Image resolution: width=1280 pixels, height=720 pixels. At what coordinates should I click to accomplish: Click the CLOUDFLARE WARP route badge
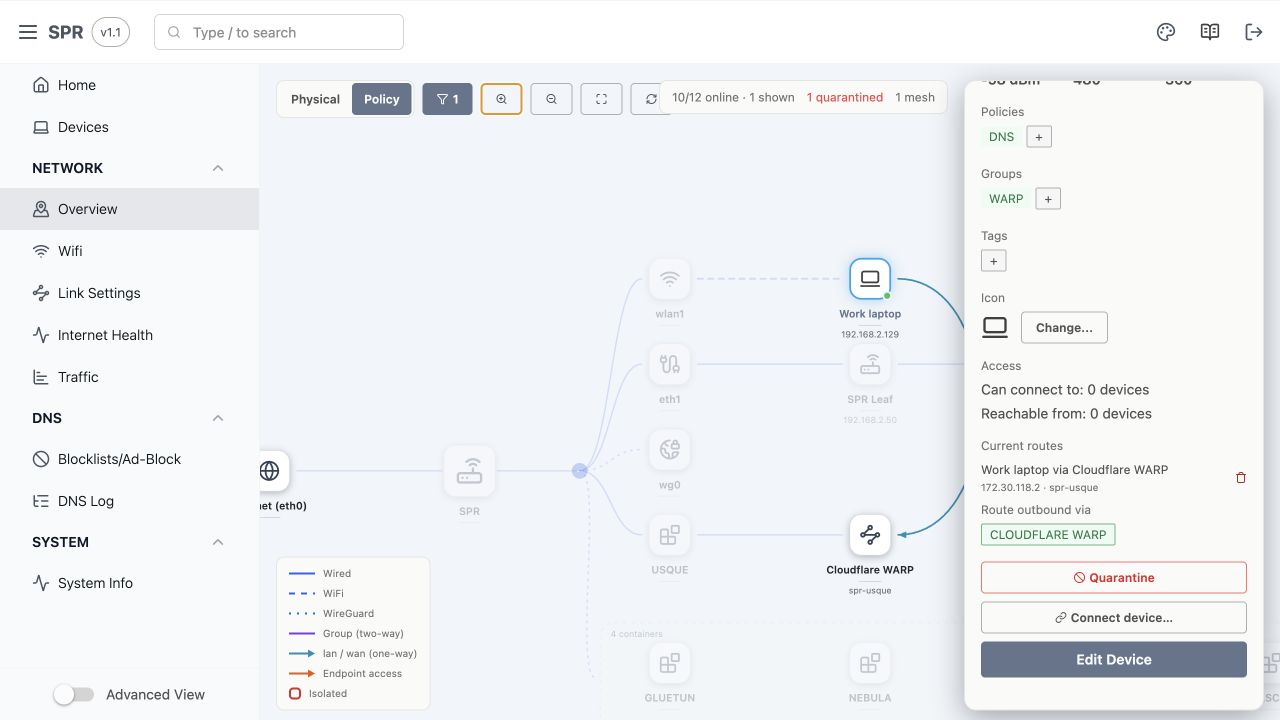[x=1048, y=535]
